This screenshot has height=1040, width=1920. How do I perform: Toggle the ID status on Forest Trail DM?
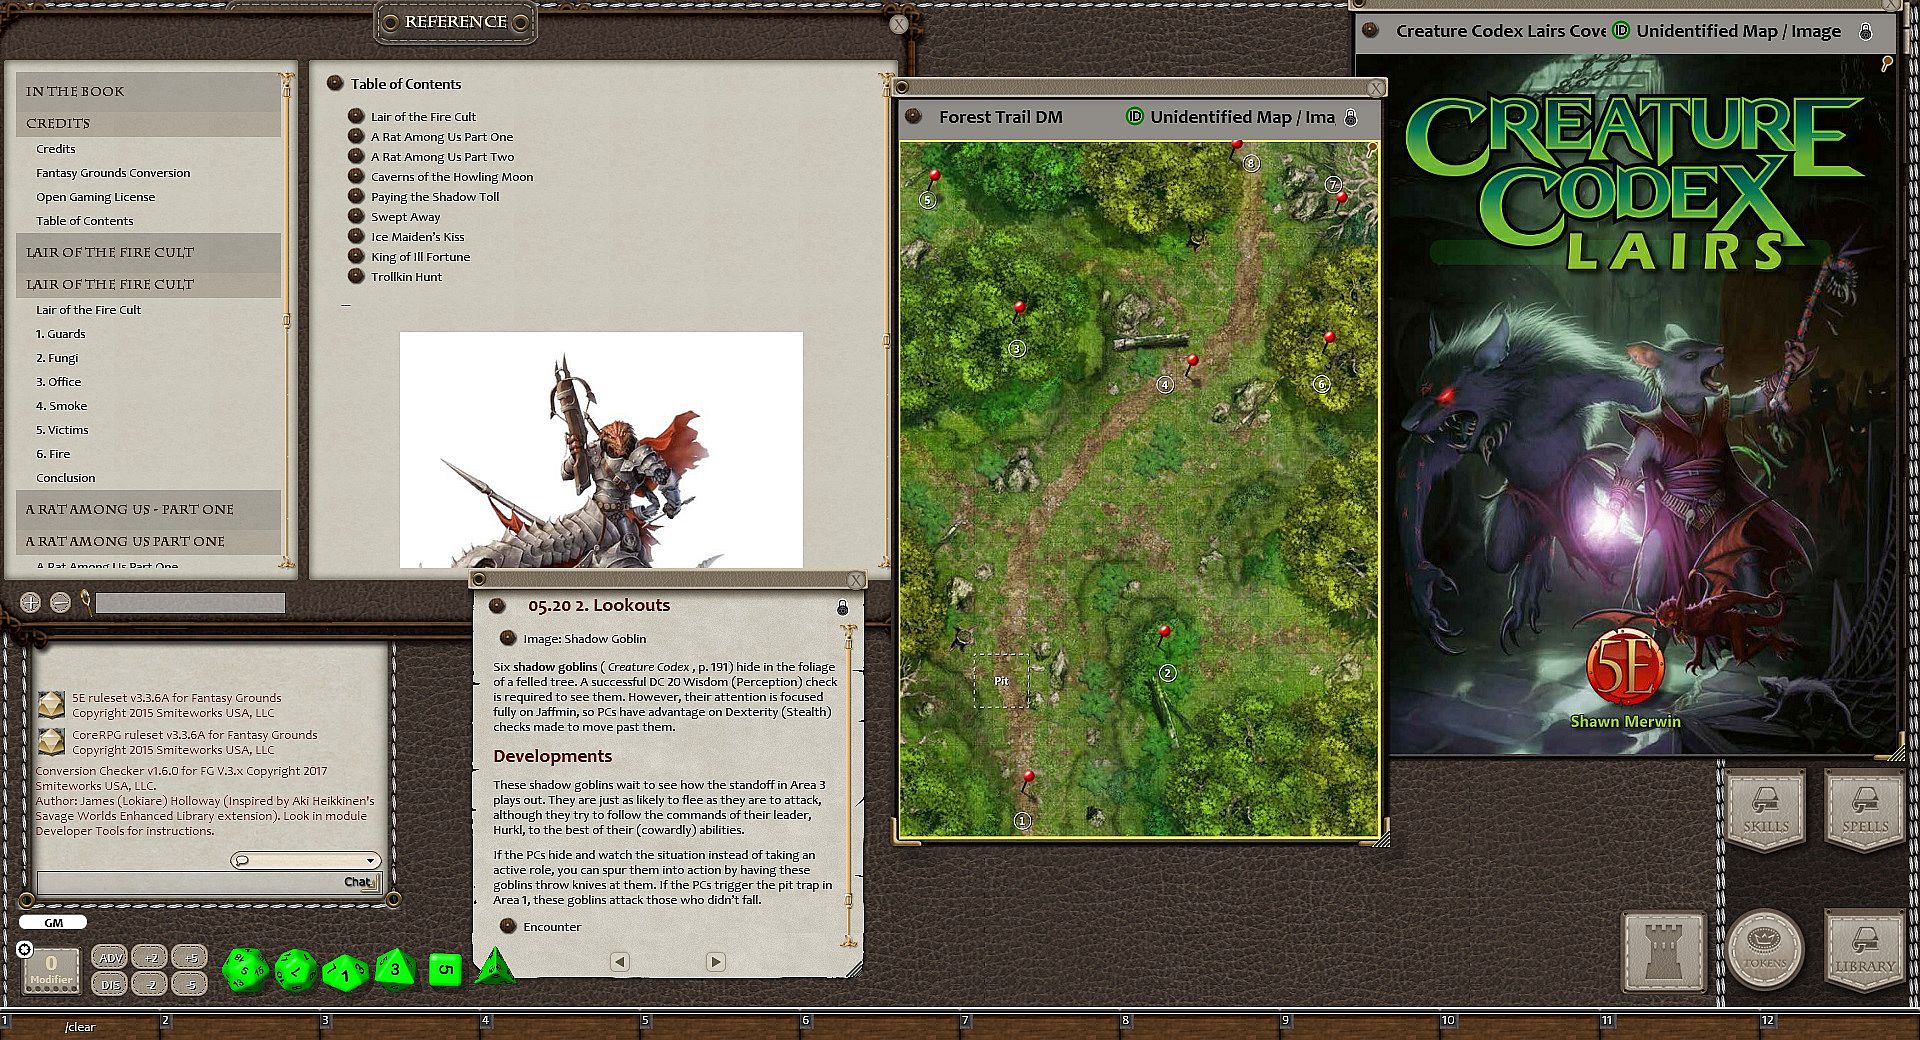1134,116
